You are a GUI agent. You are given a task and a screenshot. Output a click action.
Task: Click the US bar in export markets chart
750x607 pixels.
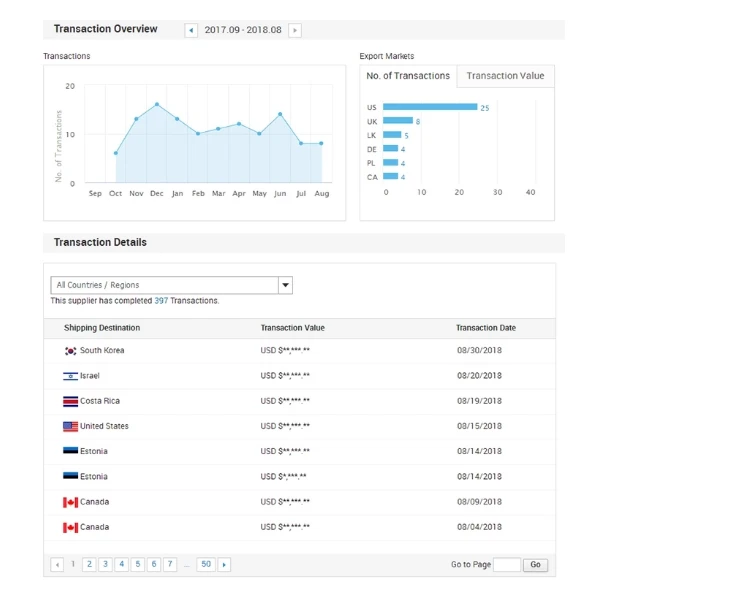click(x=429, y=107)
